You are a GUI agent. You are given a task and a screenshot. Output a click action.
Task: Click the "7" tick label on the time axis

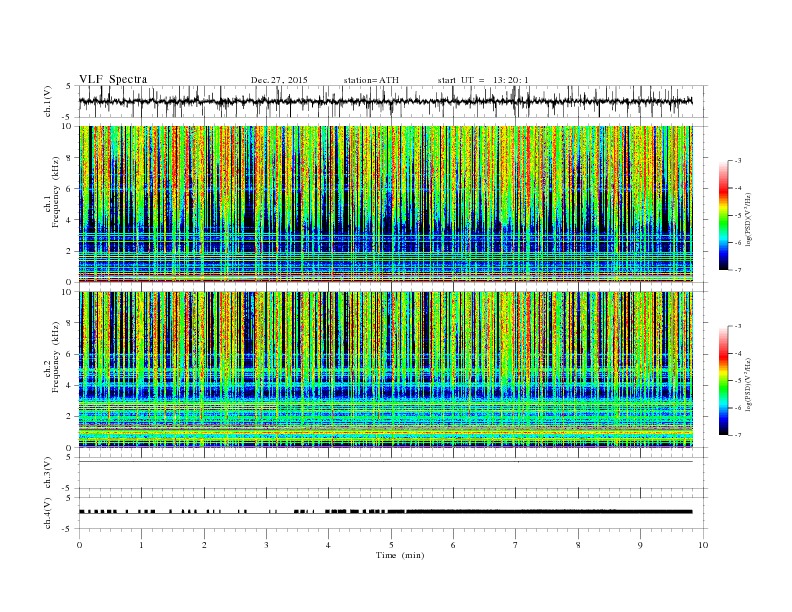[516, 545]
